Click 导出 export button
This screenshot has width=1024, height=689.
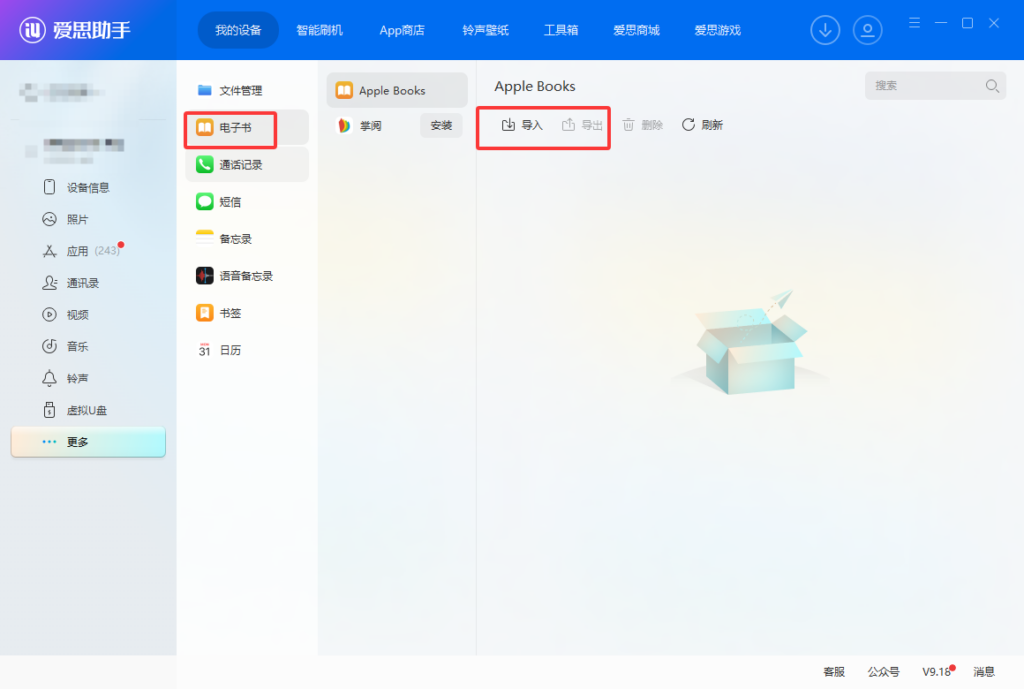[582, 125]
